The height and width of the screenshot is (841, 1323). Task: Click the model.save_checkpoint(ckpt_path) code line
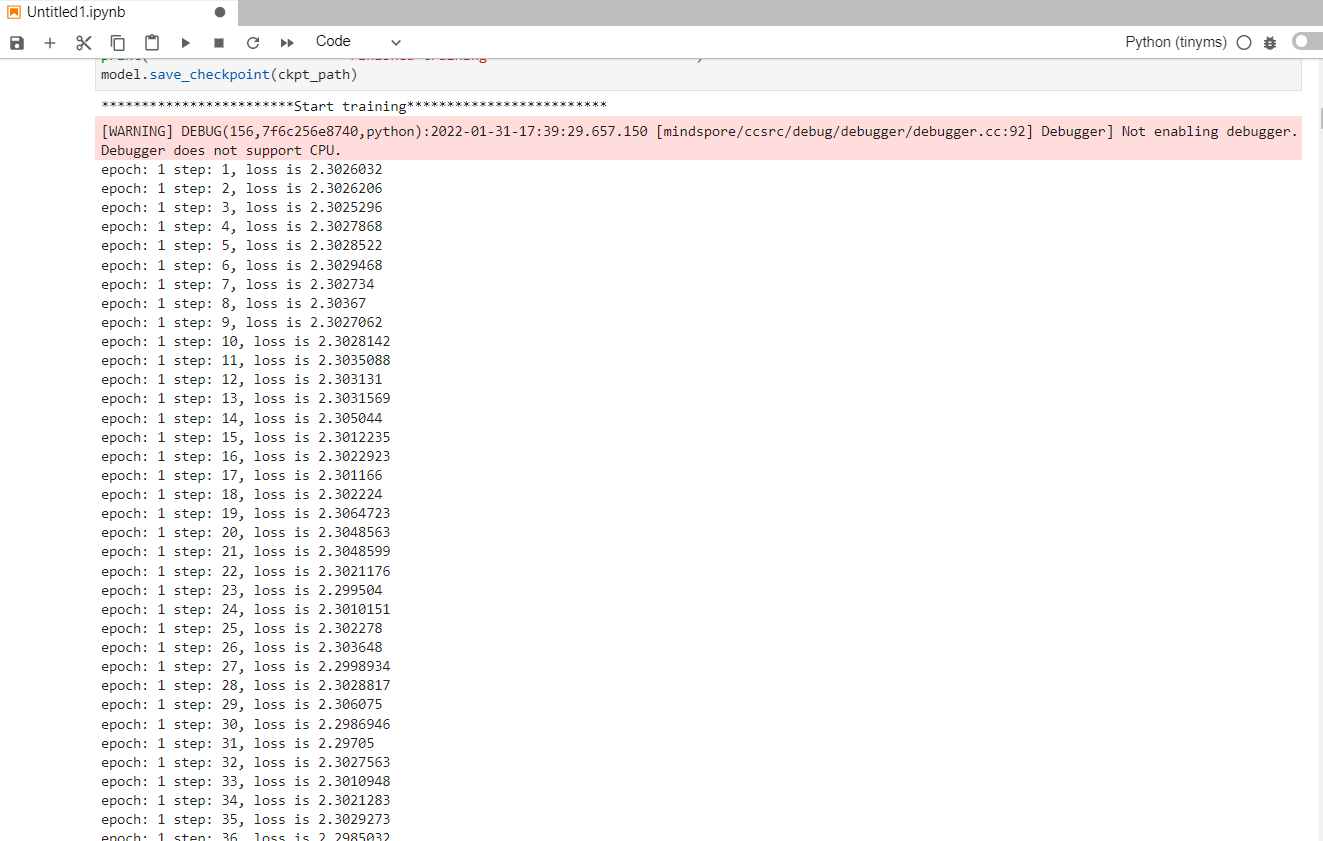pos(229,74)
